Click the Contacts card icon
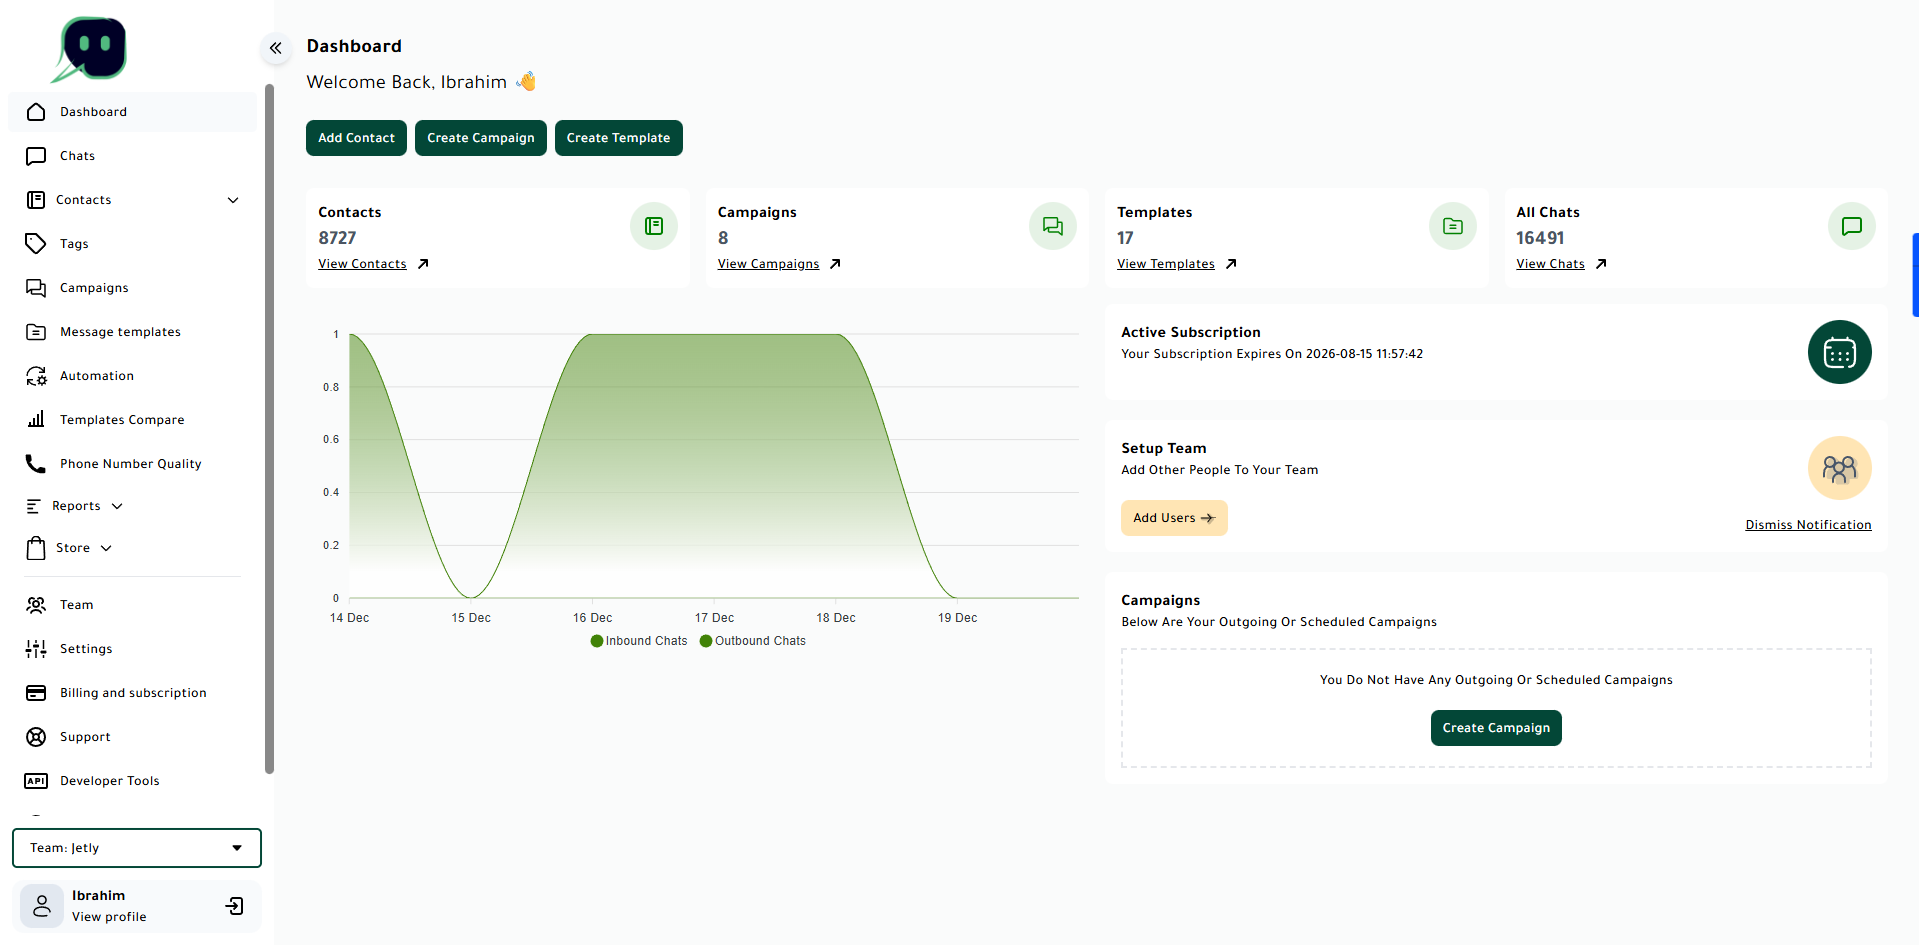The width and height of the screenshot is (1919, 945). coord(653,226)
